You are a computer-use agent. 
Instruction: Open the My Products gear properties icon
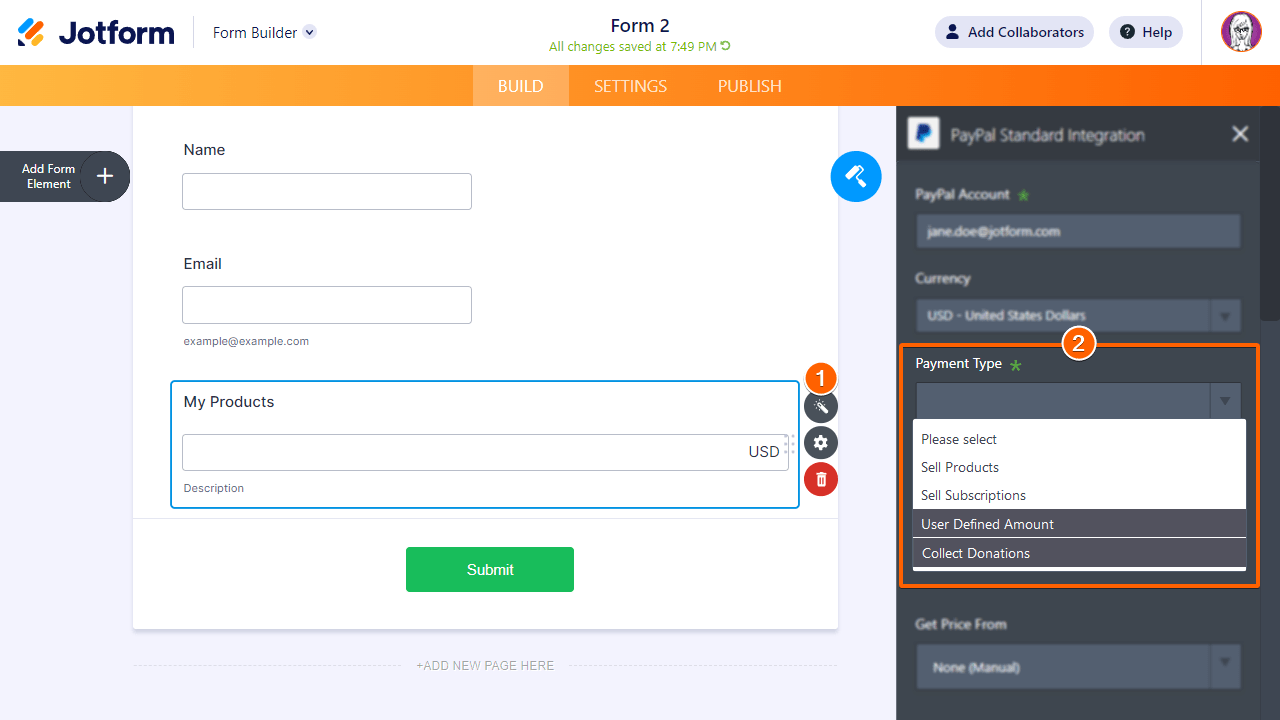tap(821, 443)
